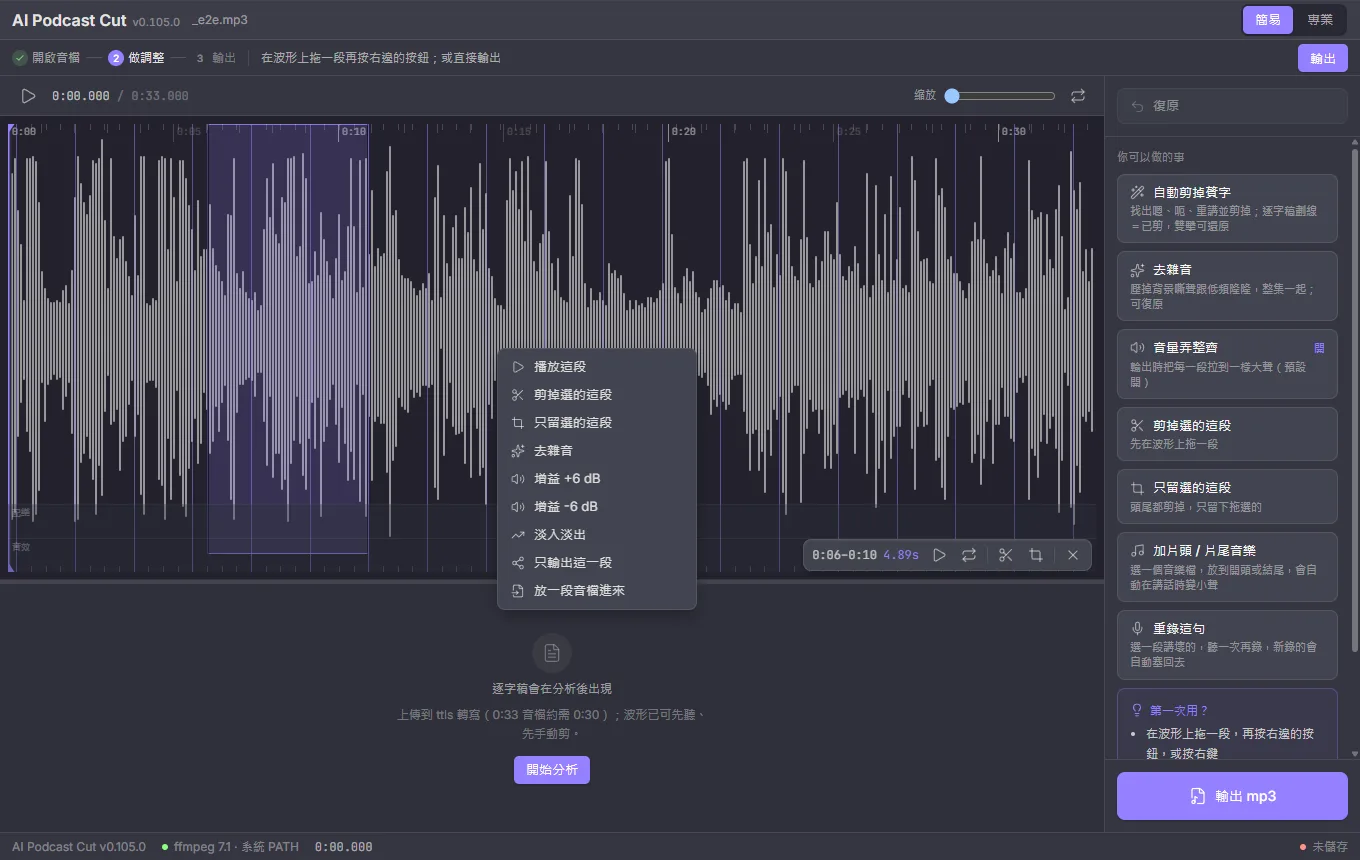The image size is (1360, 860).
Task: Click the speaker icon of 音量弄整齊
Action: coord(1137,348)
